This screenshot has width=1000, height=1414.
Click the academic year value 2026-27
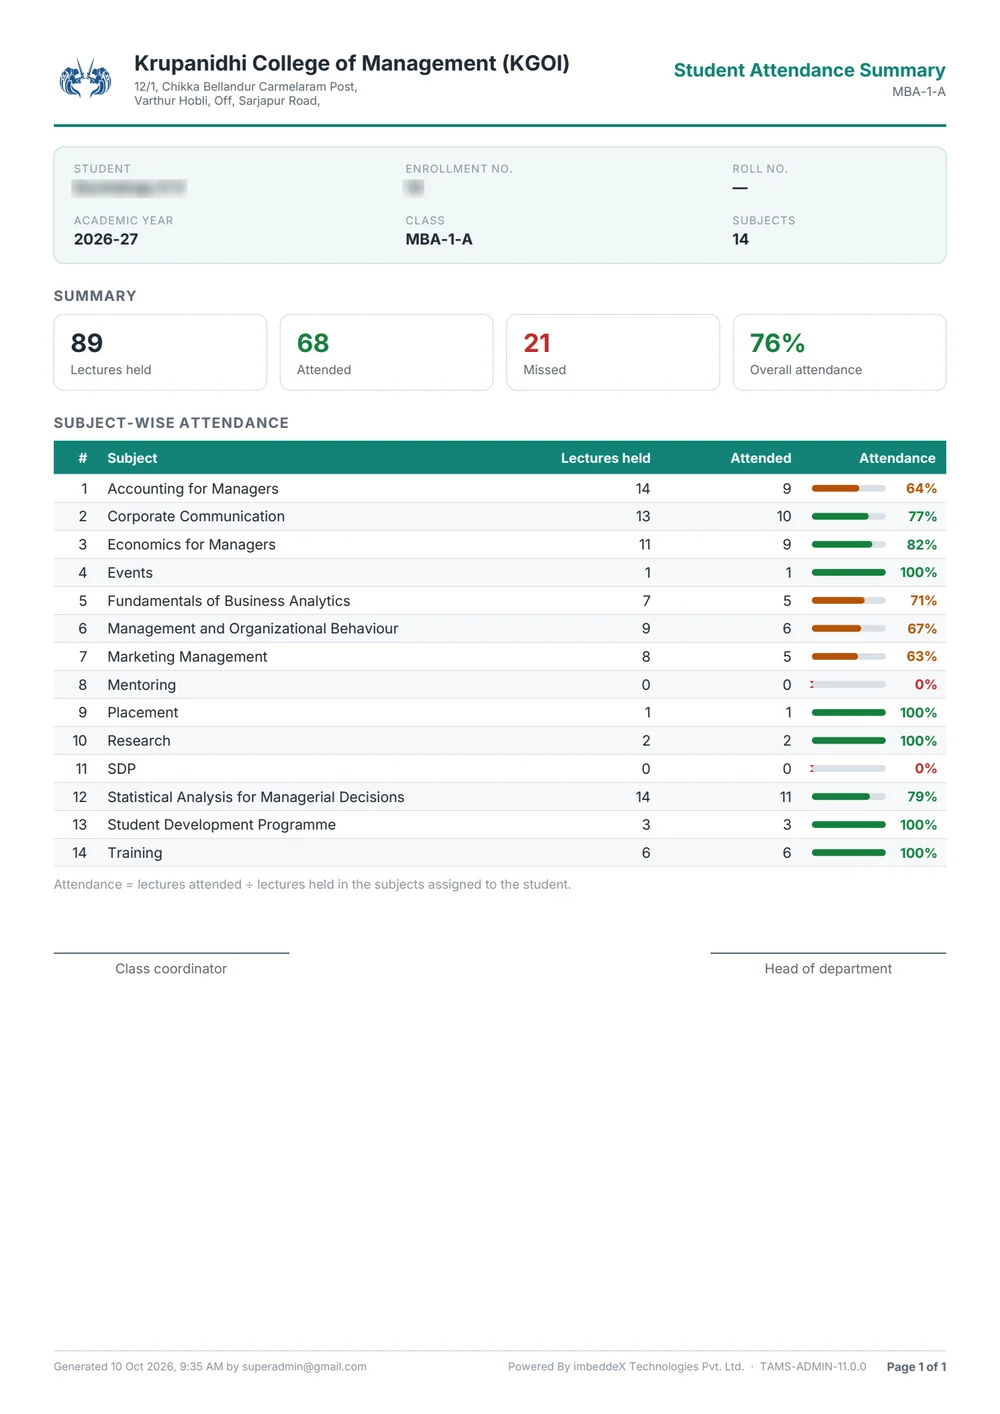(106, 239)
